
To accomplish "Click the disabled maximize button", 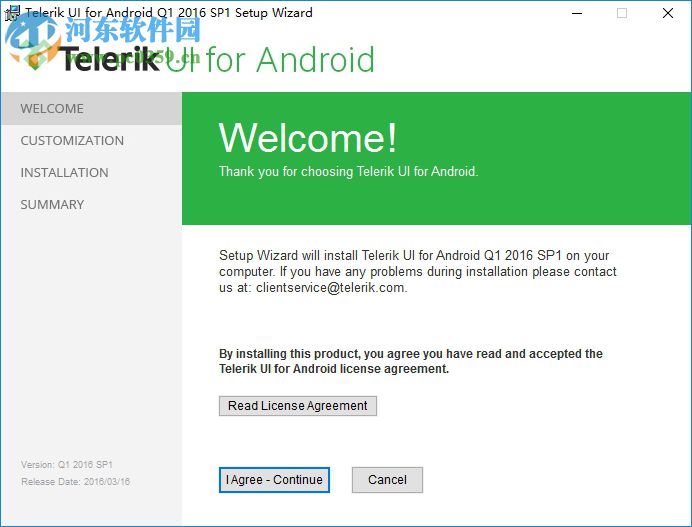I will [622, 13].
